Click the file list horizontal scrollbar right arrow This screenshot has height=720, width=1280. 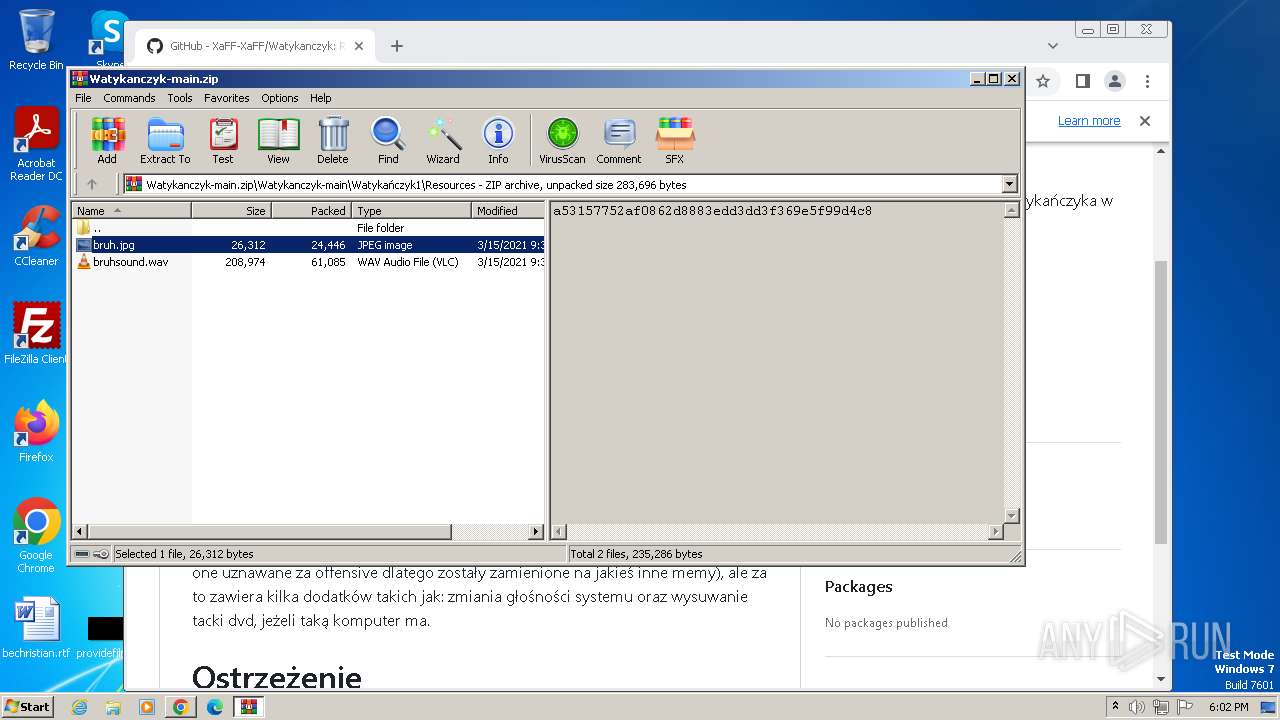click(x=536, y=532)
